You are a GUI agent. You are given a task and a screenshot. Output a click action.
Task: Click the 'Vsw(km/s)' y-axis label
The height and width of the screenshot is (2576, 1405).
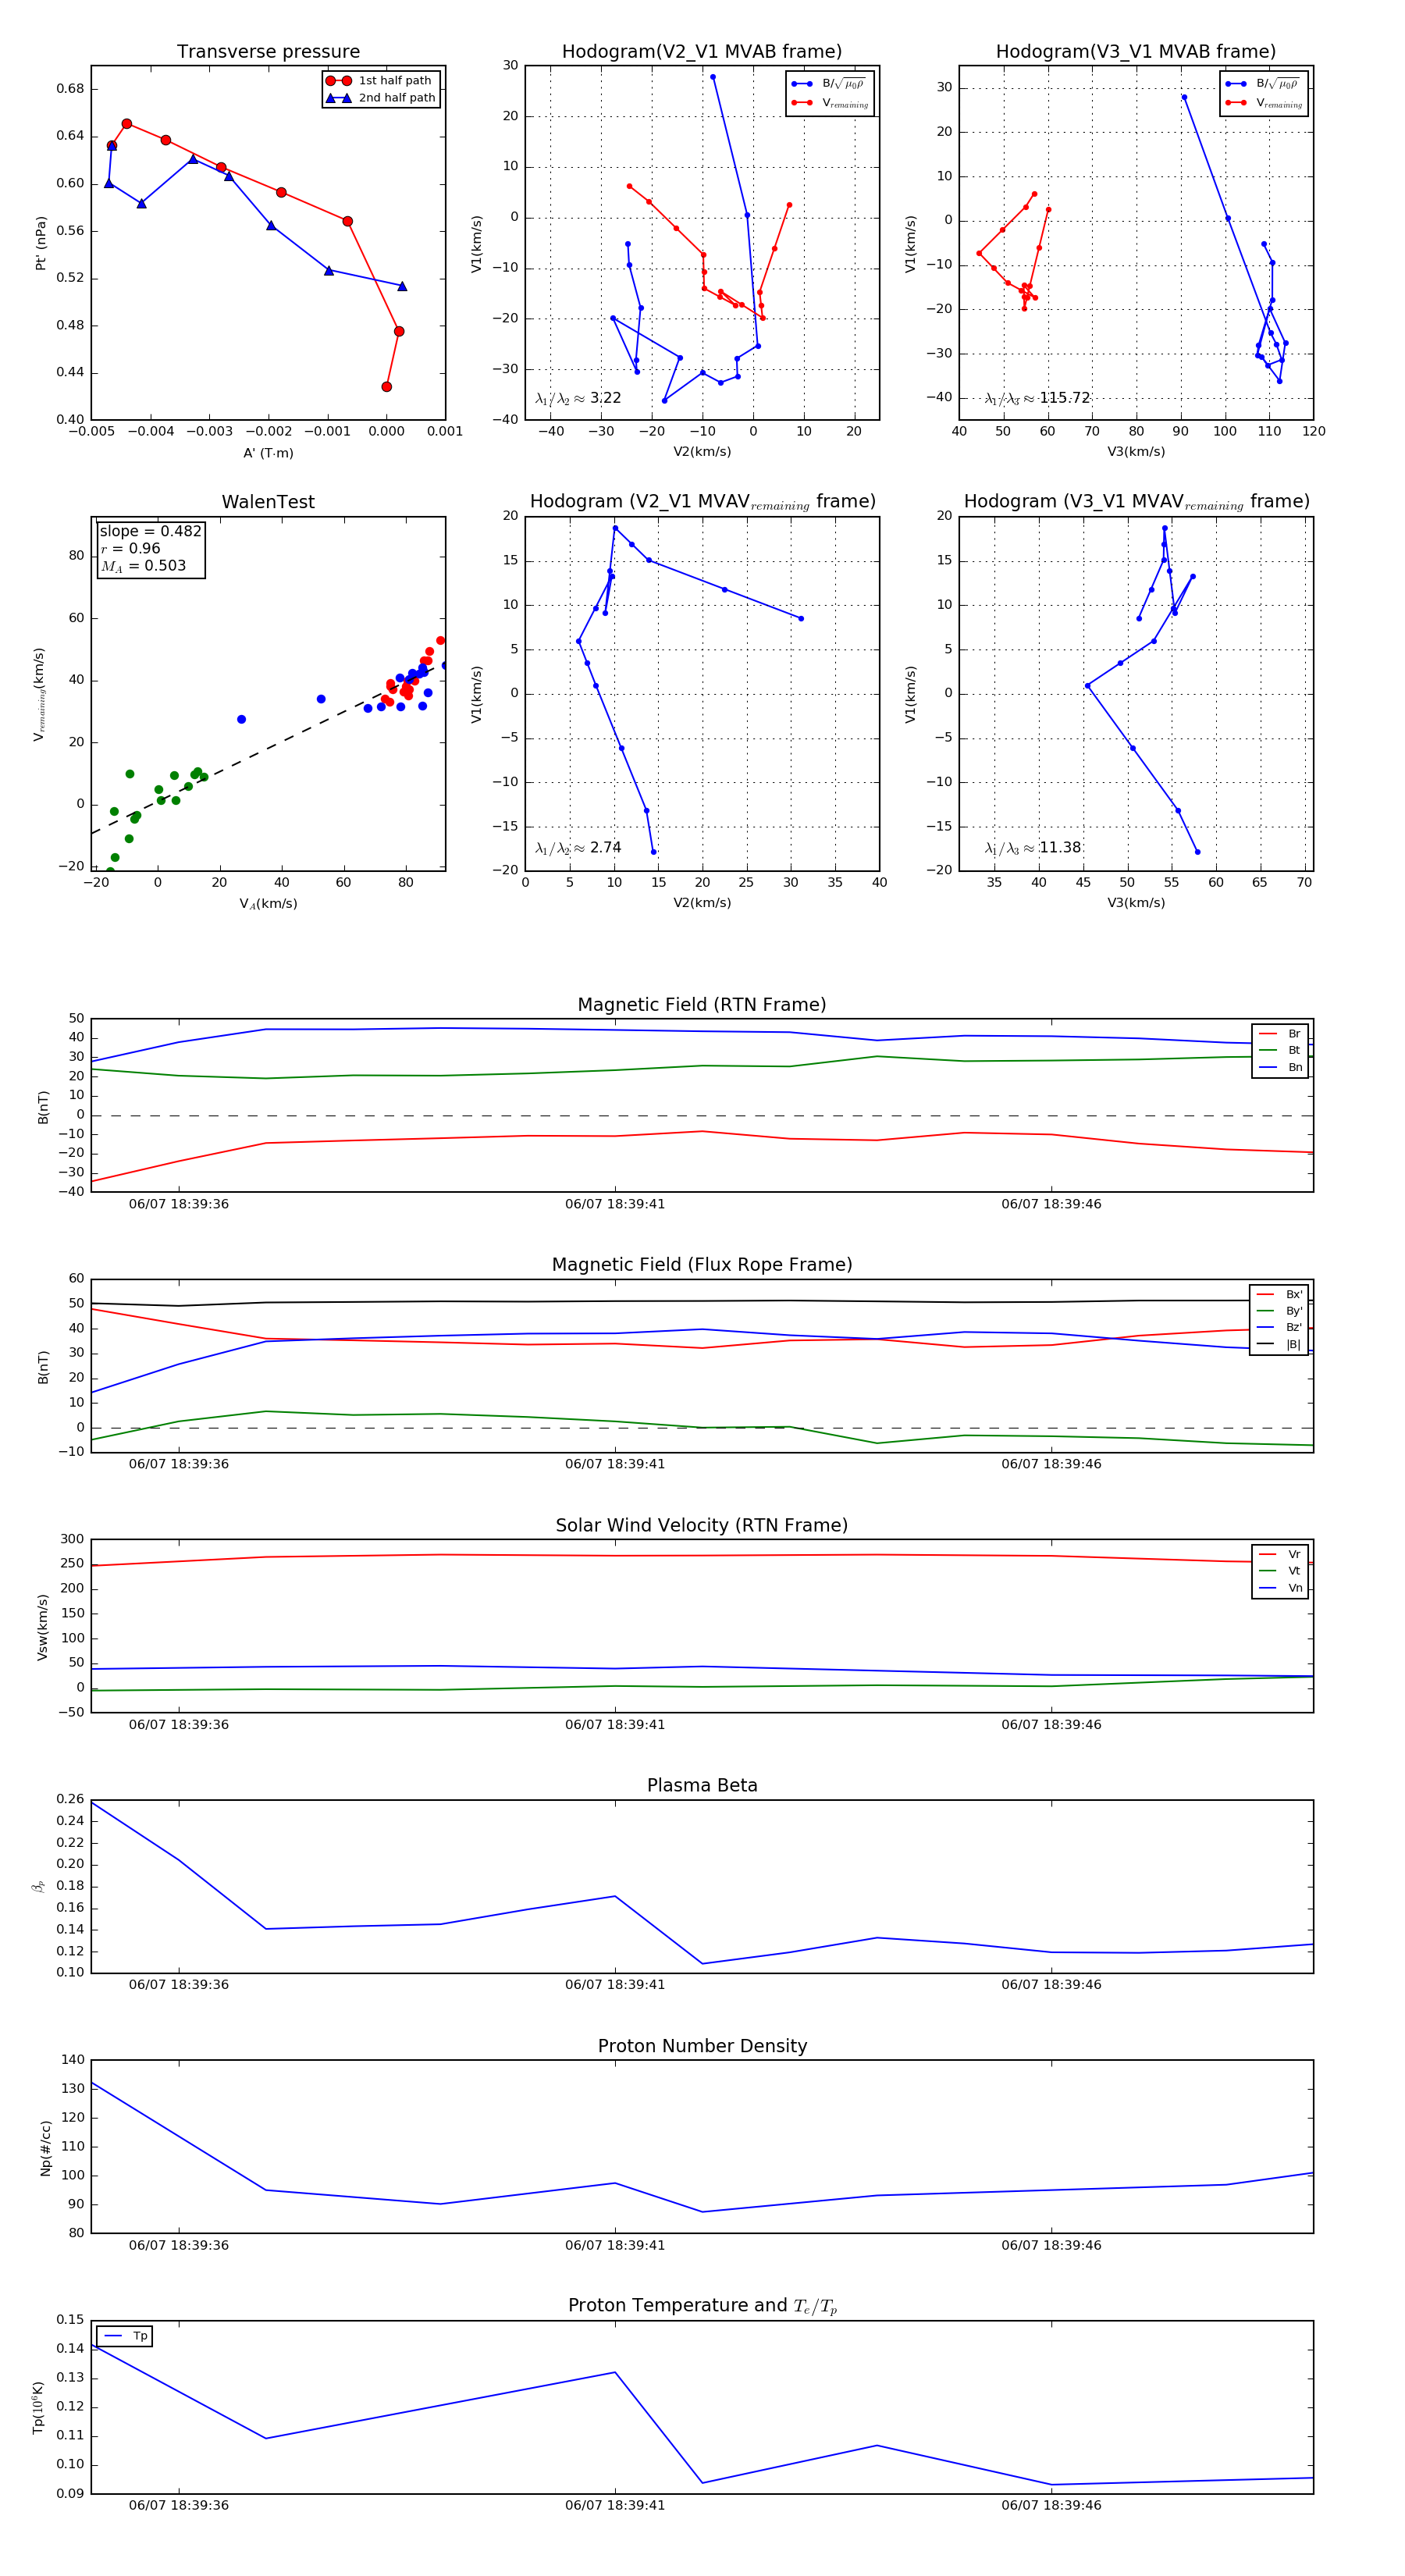[42, 1628]
